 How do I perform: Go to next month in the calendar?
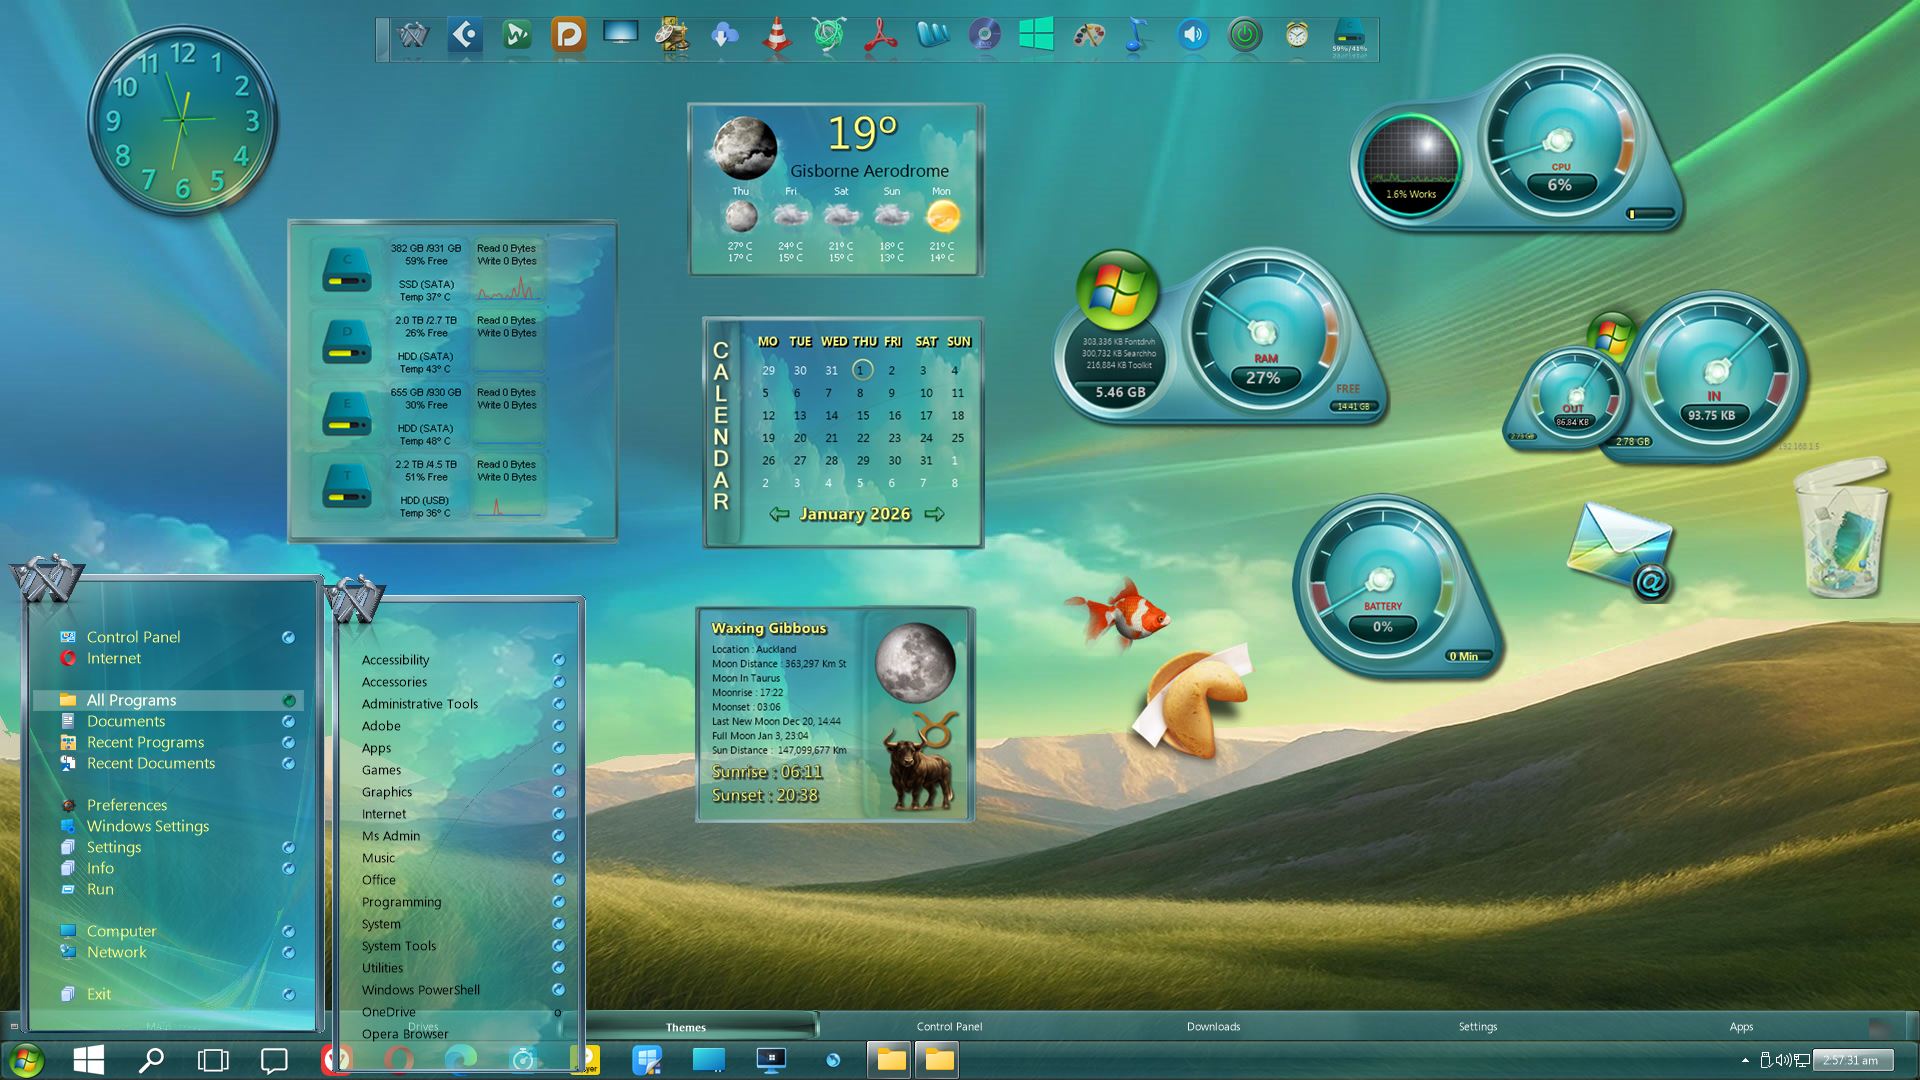pos(934,514)
